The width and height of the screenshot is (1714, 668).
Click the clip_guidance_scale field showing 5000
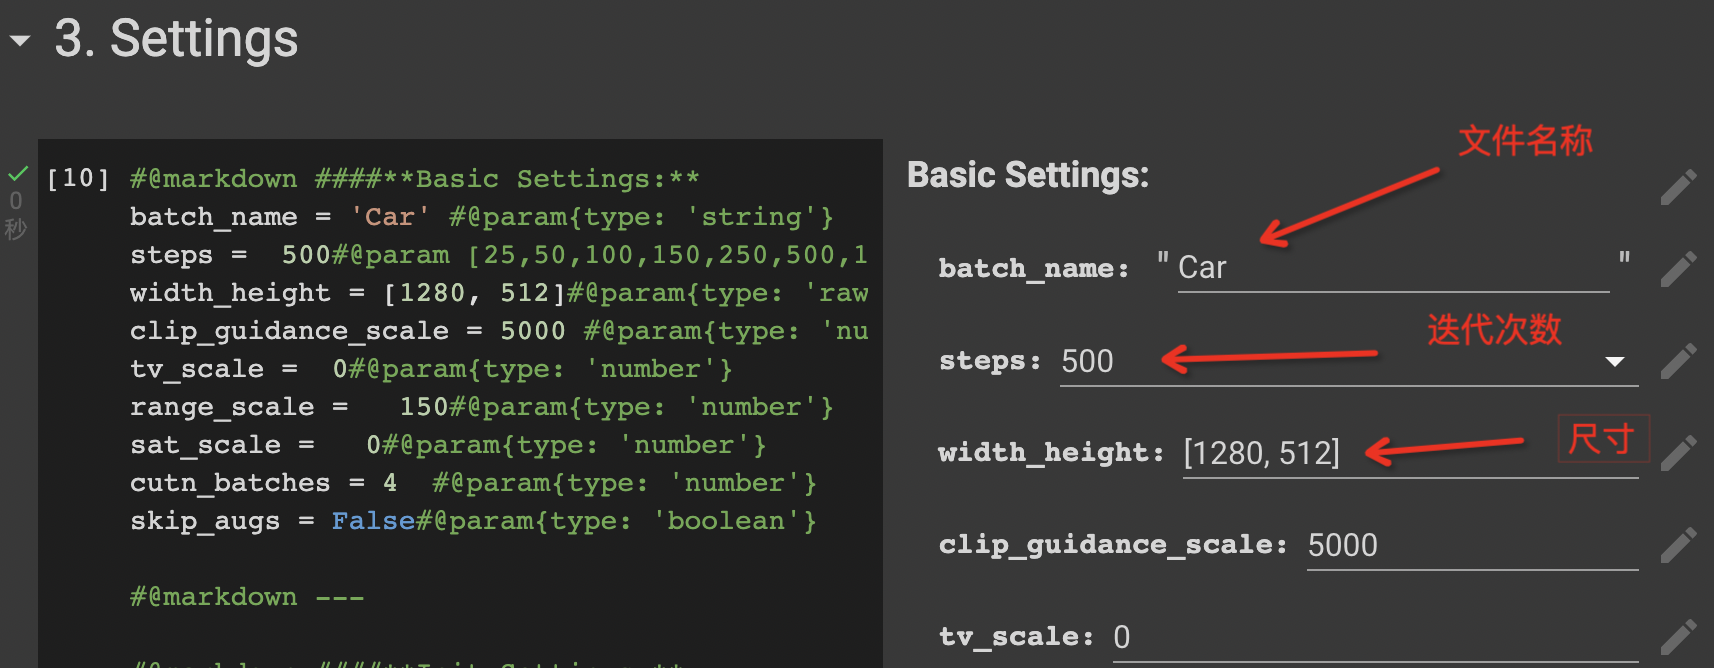point(1470,546)
